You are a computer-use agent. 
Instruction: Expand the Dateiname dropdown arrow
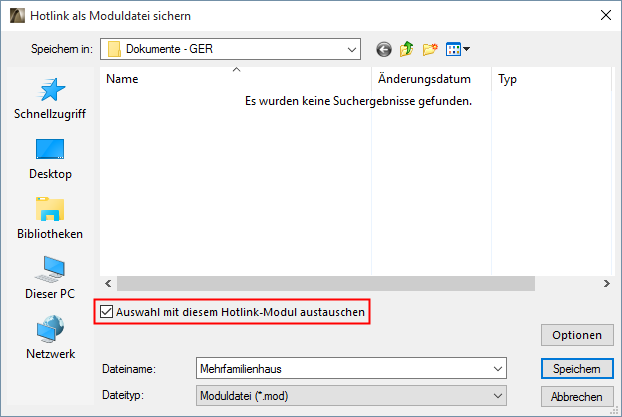click(x=497, y=369)
